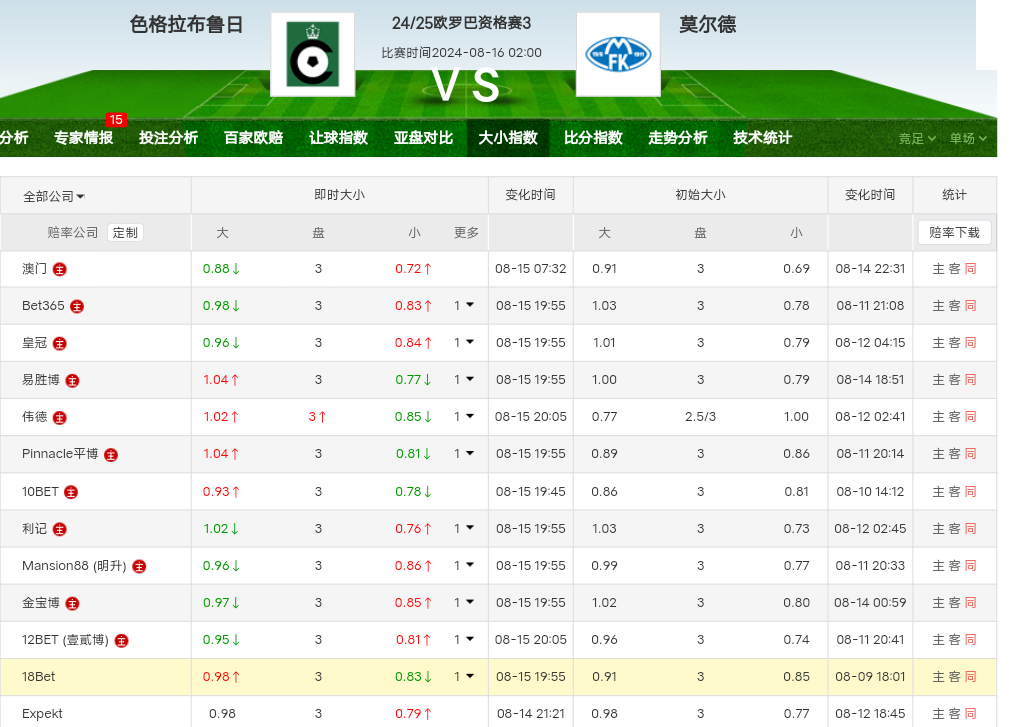Open the 竞足 dropdown in navigation bar
This screenshot has height=727, width=1015.
pos(917,138)
